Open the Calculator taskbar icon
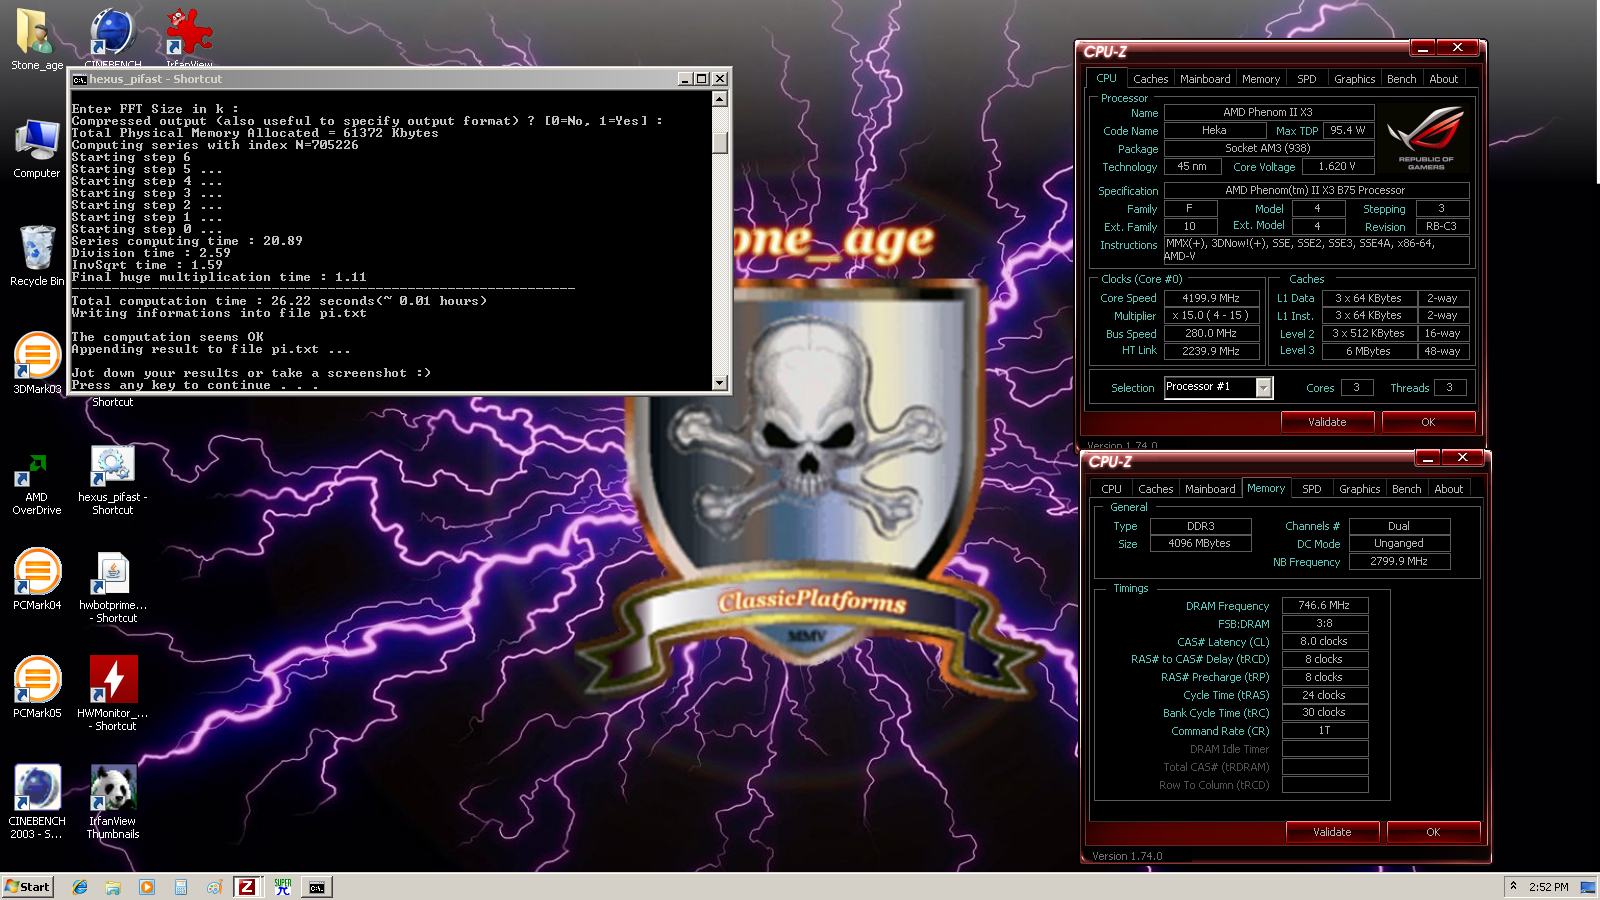This screenshot has height=900, width=1600. pyautogui.click(x=181, y=887)
